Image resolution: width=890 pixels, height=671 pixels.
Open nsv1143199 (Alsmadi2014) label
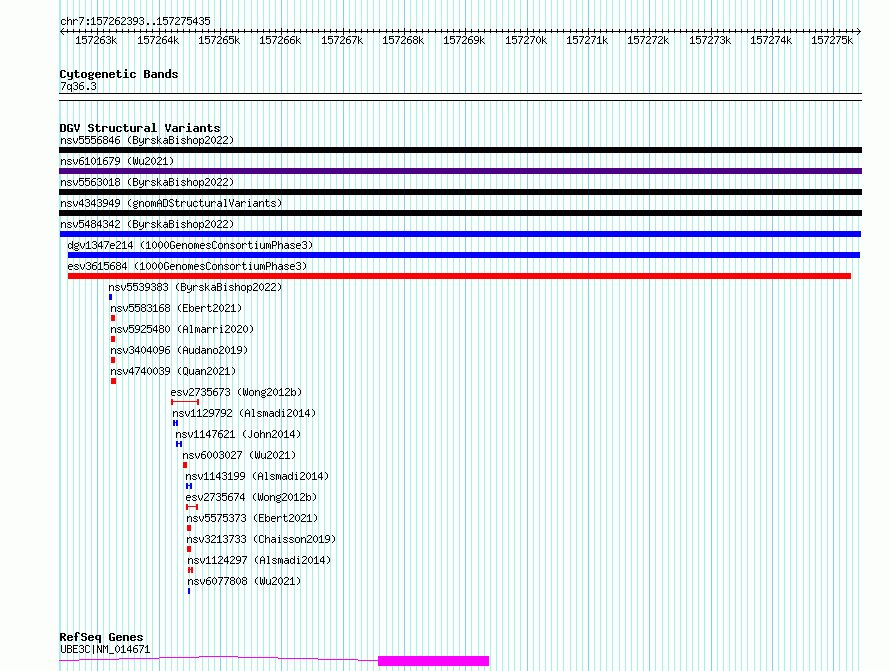(257, 476)
